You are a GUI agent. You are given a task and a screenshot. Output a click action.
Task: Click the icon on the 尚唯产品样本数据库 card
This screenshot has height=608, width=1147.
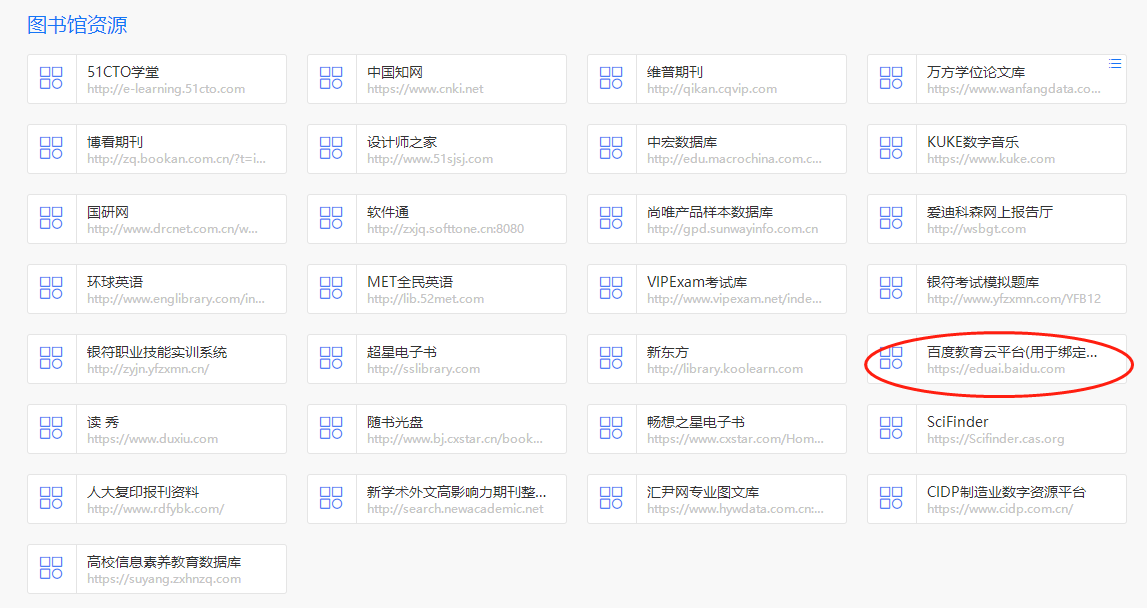(611, 218)
